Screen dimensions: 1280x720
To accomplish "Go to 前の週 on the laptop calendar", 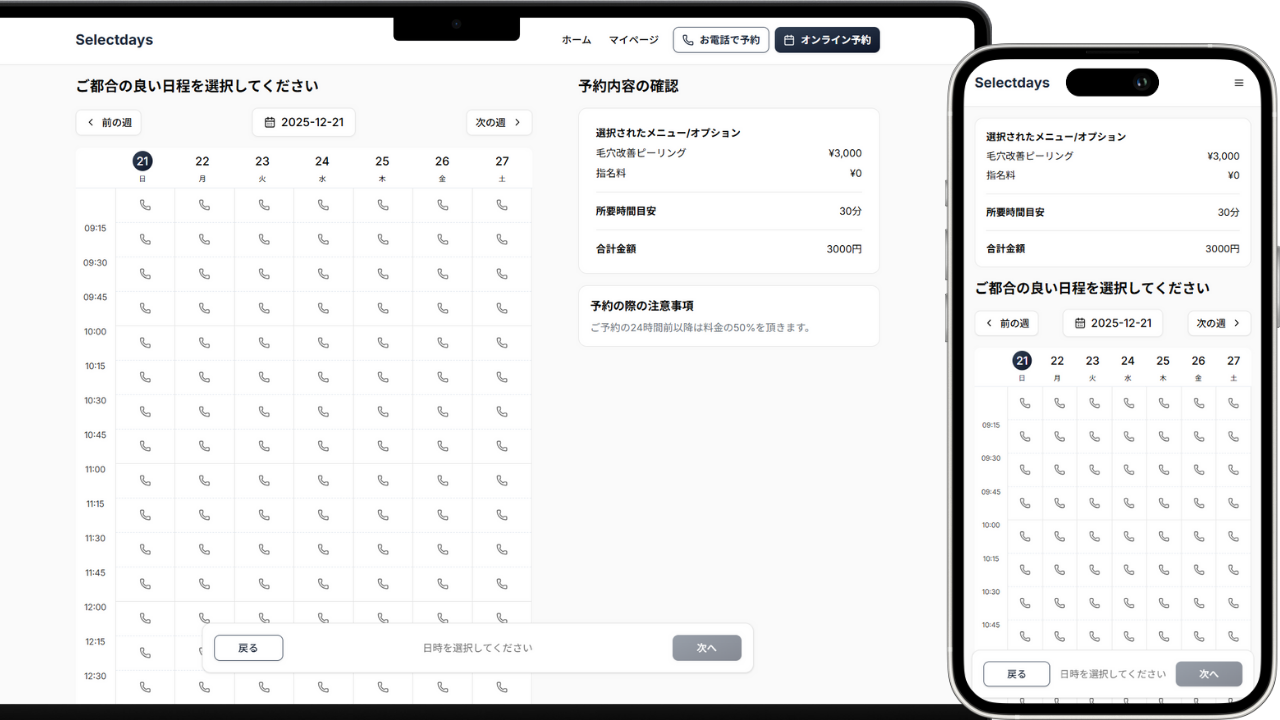I will [108, 122].
